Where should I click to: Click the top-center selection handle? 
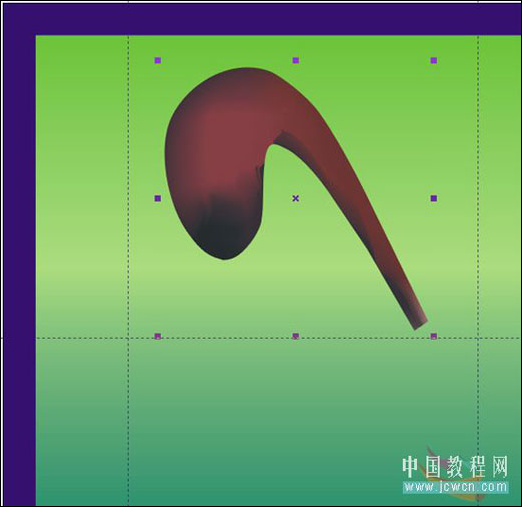pos(296,60)
